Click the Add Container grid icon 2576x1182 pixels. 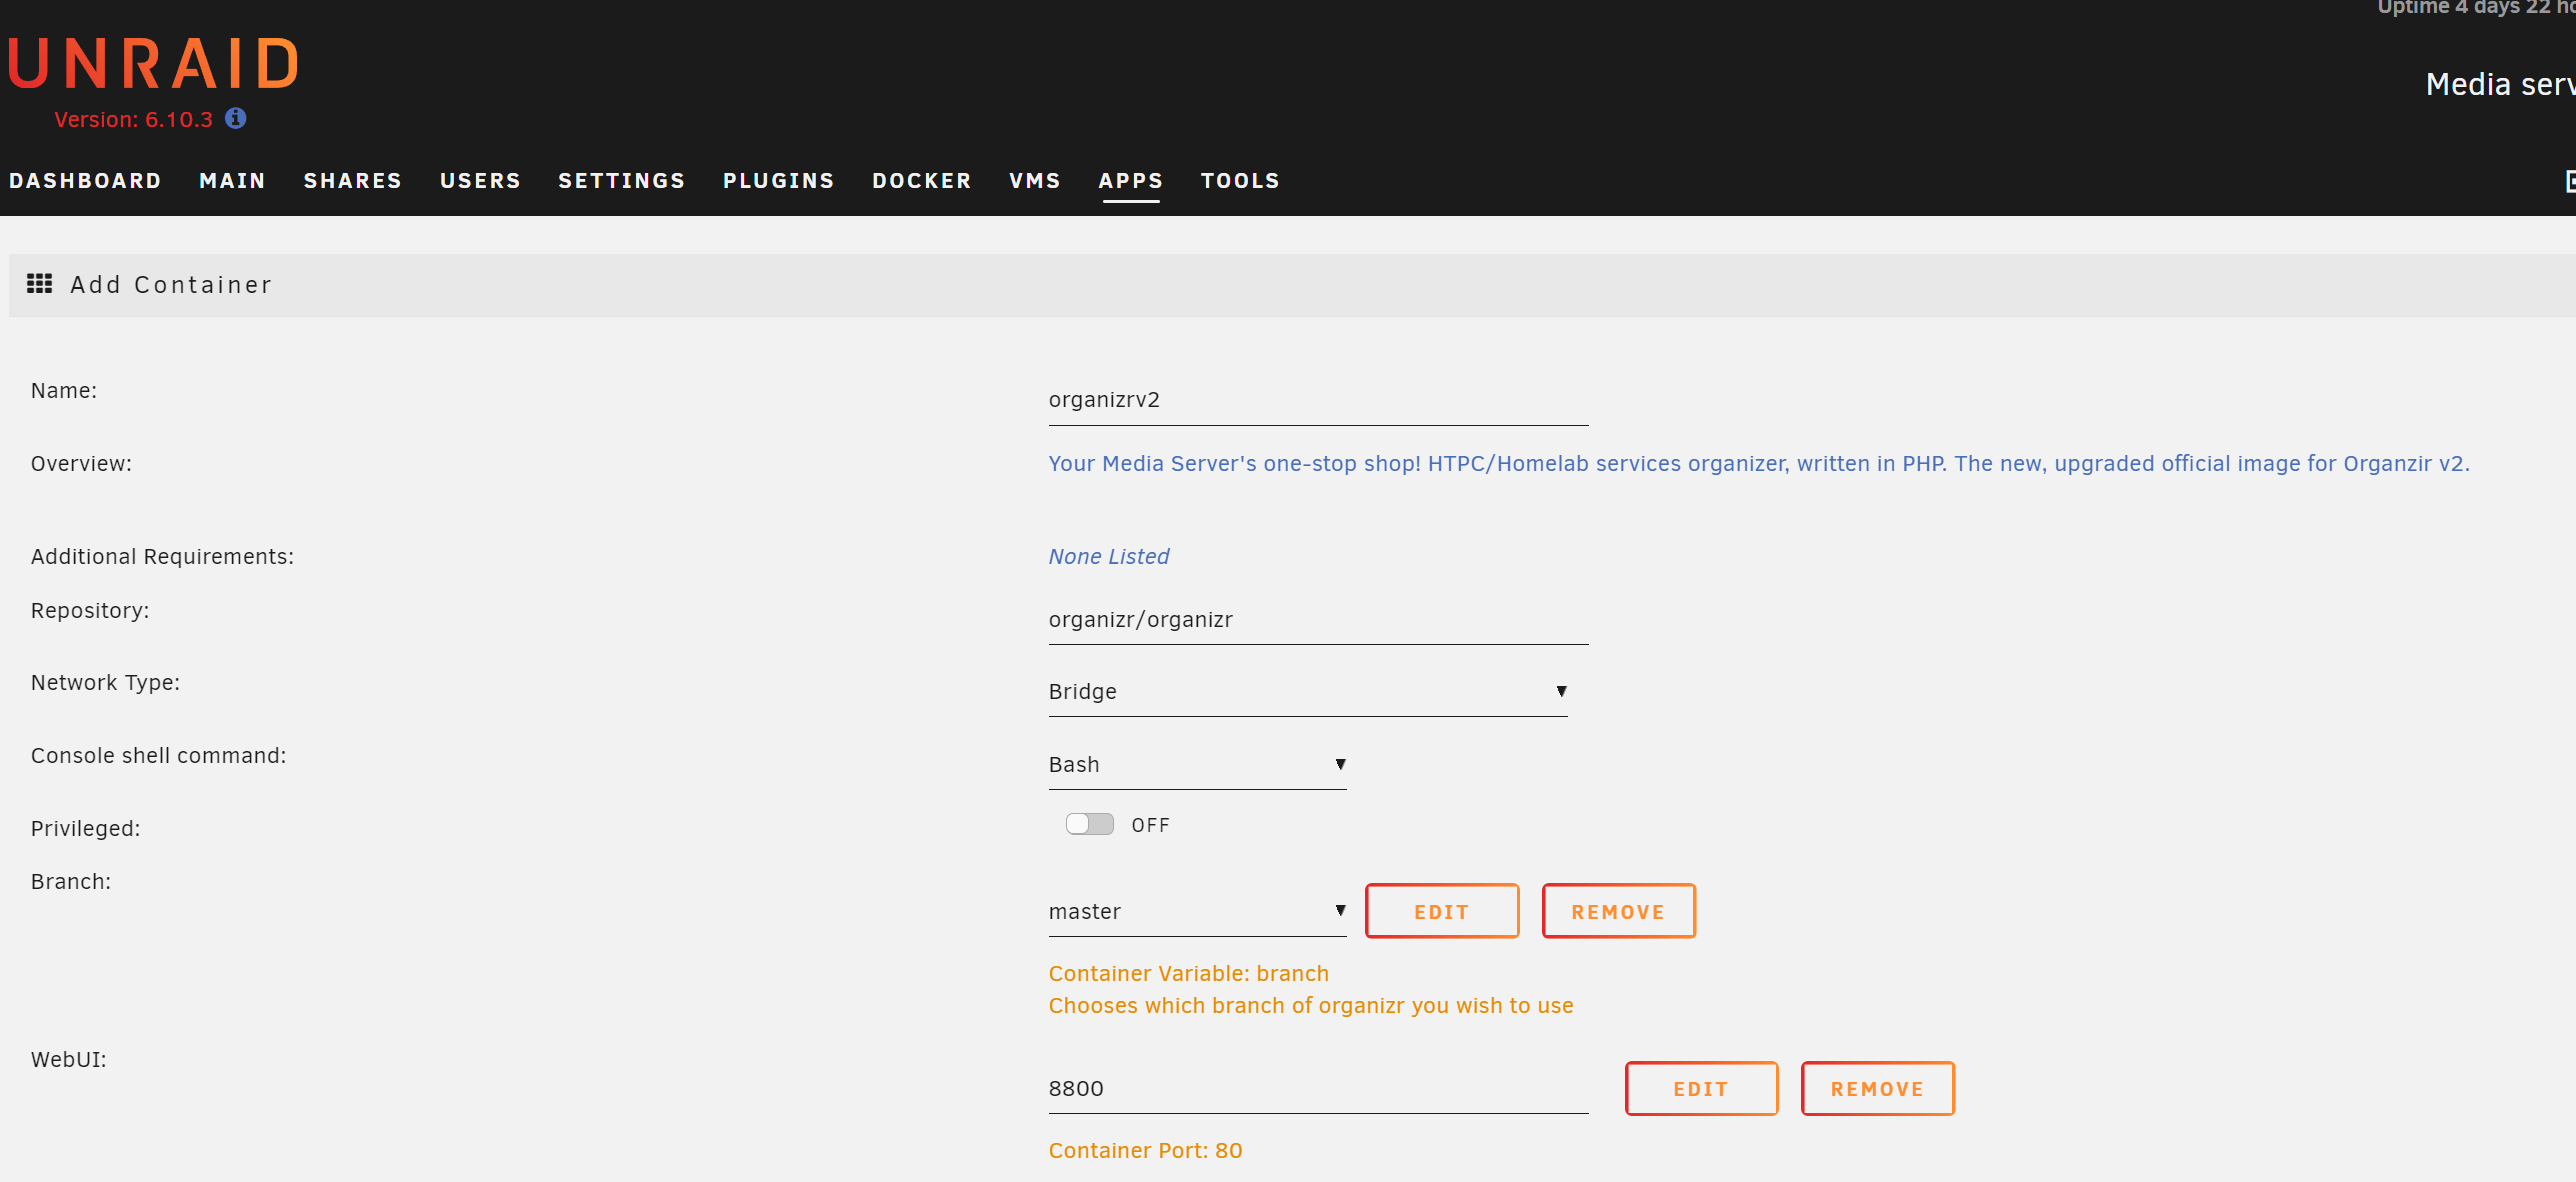[40, 284]
